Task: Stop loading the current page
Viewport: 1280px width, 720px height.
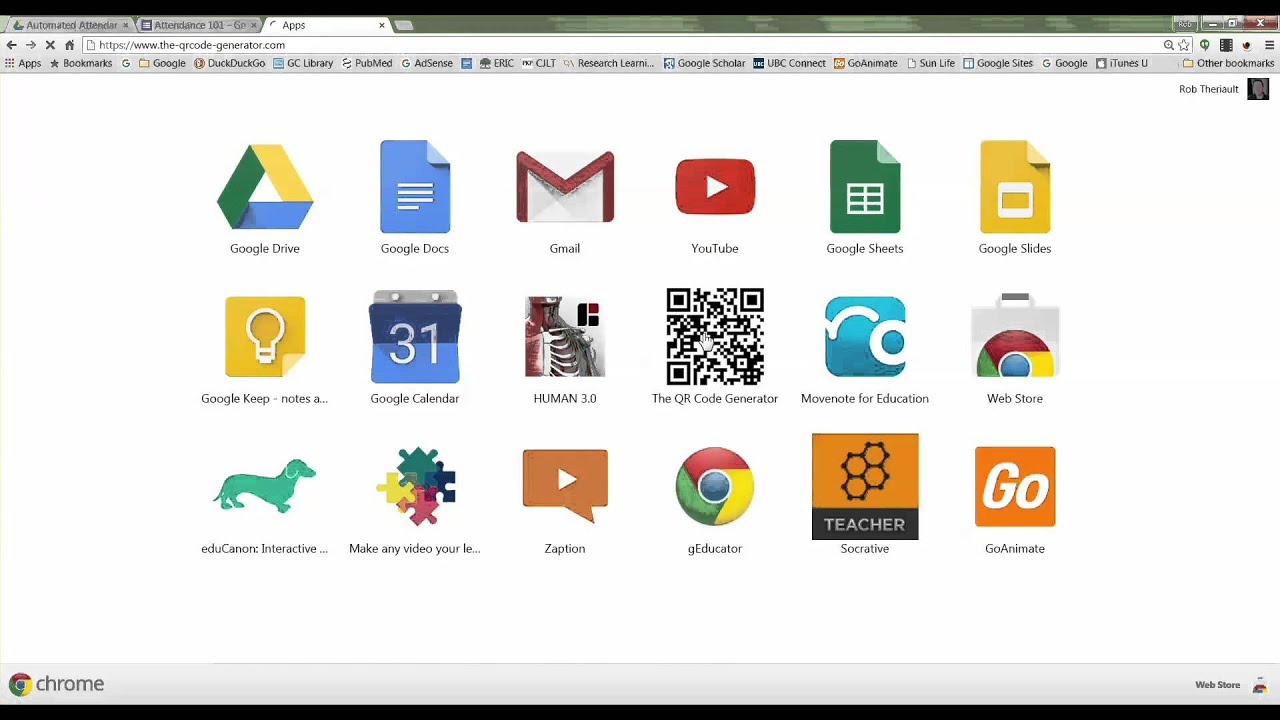Action: coord(50,45)
